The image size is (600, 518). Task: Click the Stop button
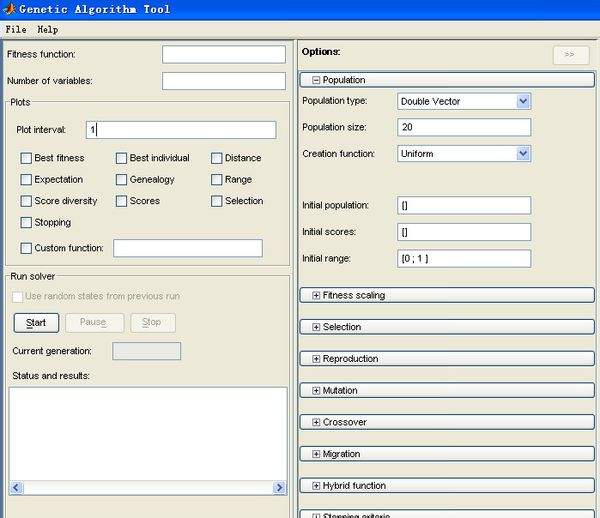pos(153,323)
